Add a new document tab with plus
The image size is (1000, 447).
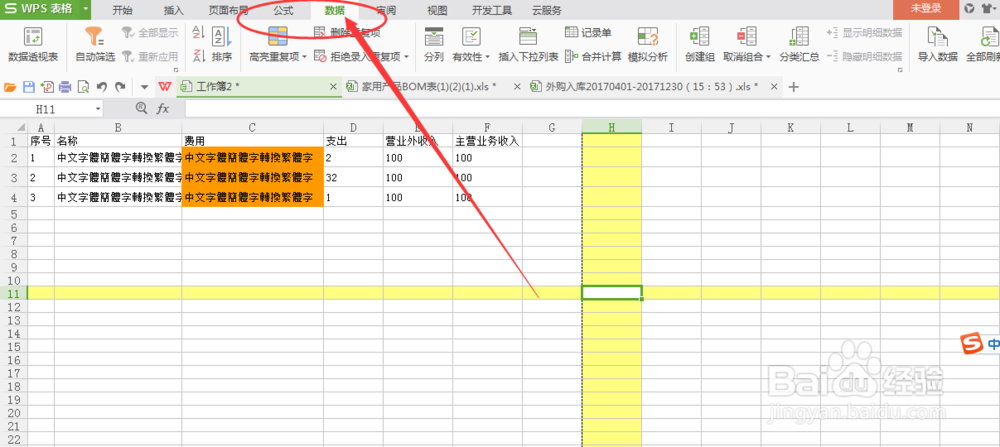793,87
